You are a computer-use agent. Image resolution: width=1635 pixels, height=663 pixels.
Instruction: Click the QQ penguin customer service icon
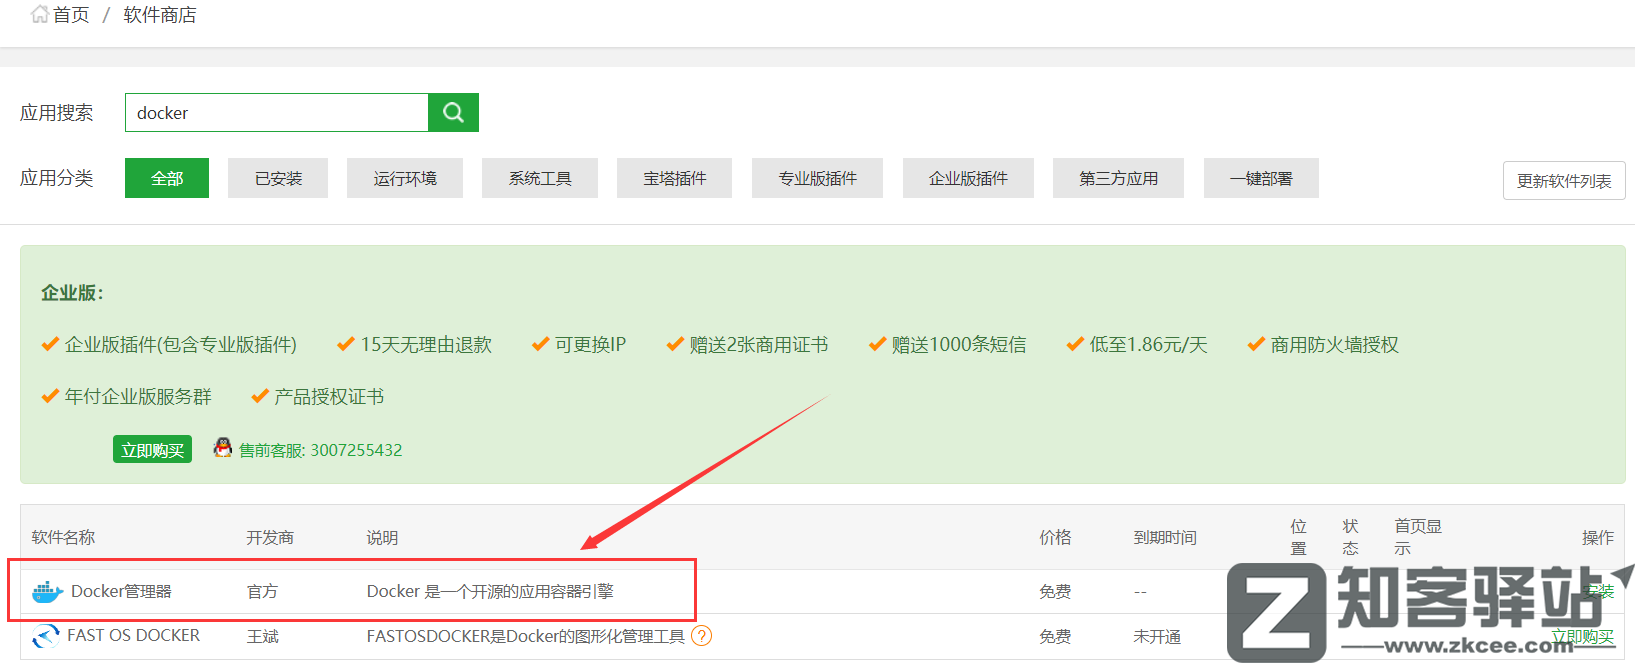click(223, 448)
